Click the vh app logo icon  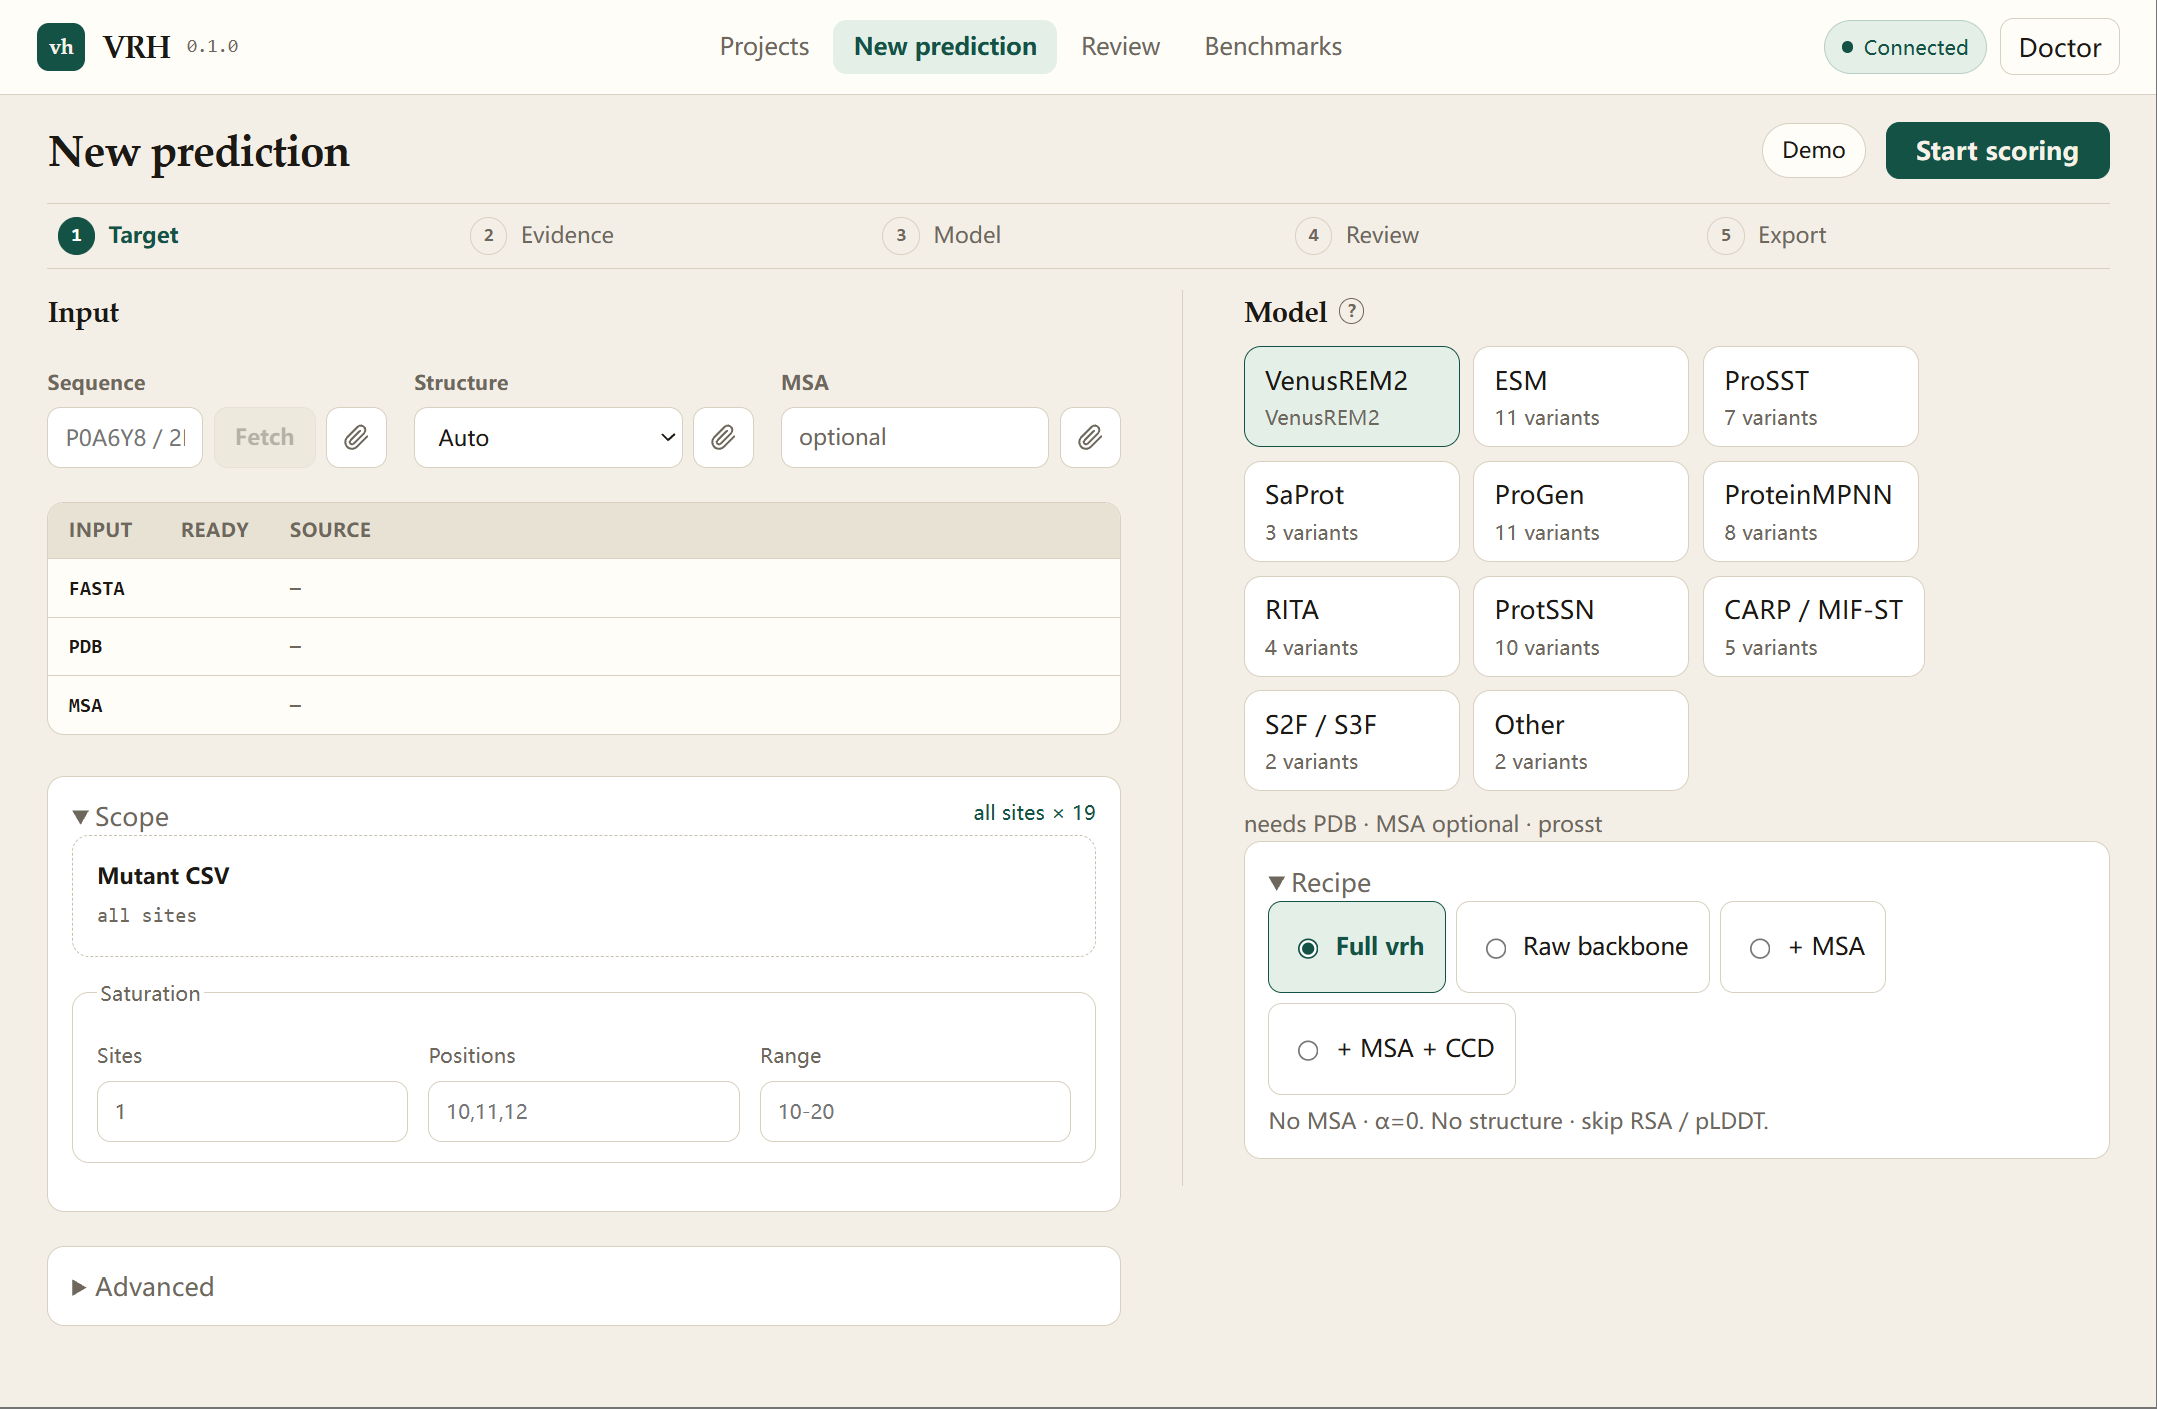coord(61,47)
